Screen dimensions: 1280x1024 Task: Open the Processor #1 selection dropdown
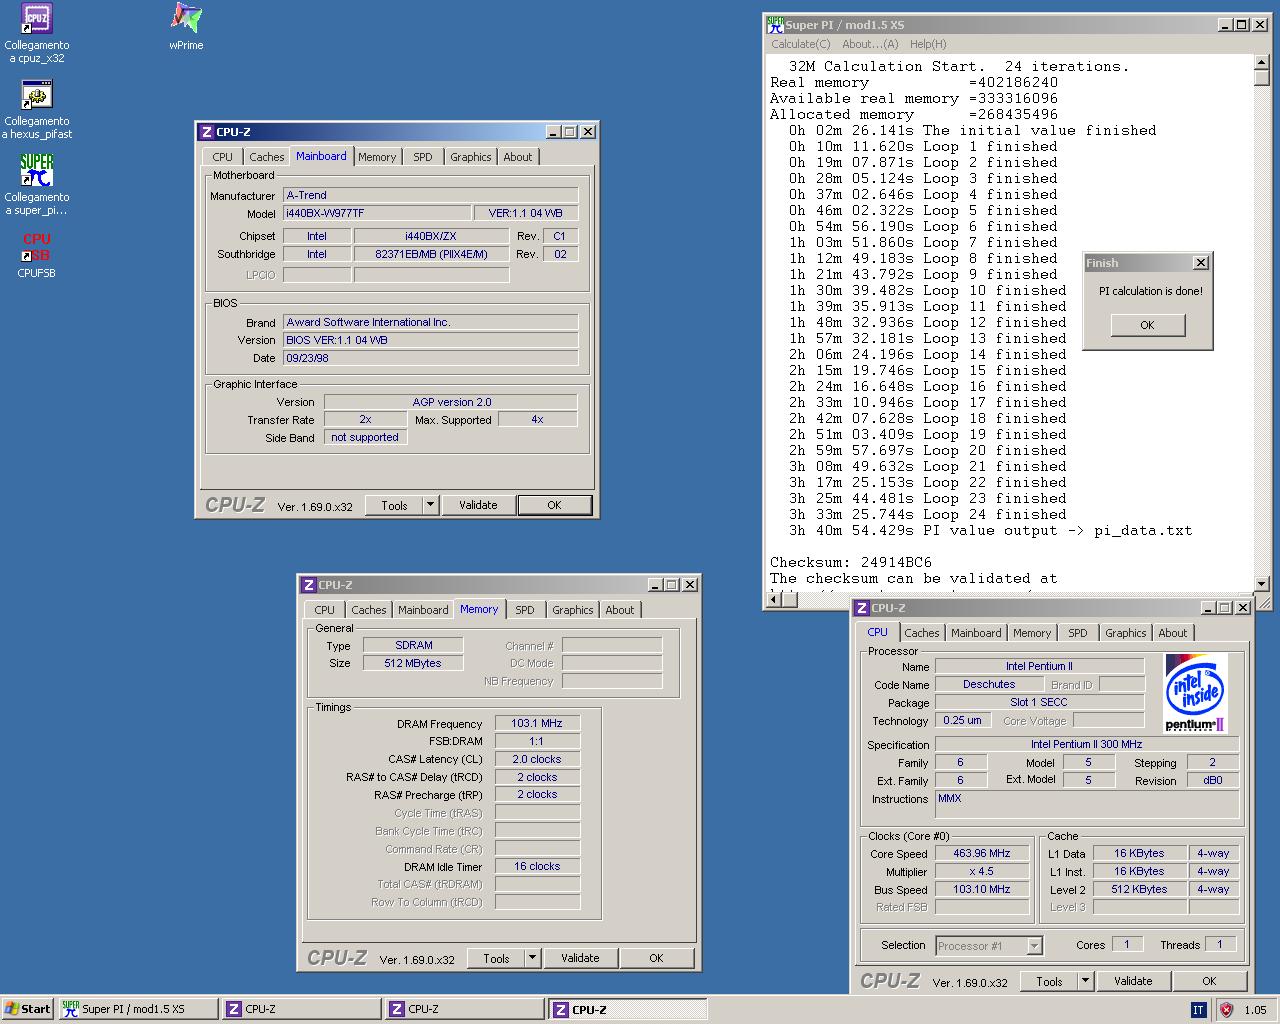989,945
